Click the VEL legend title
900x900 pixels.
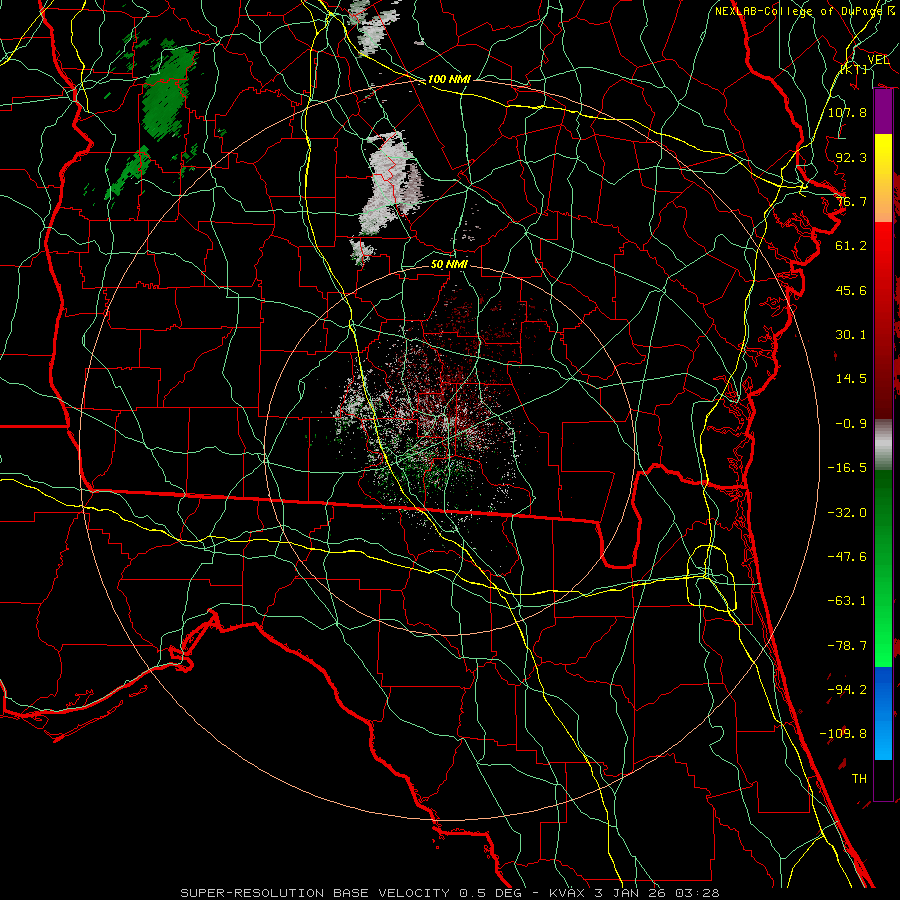coord(878,60)
